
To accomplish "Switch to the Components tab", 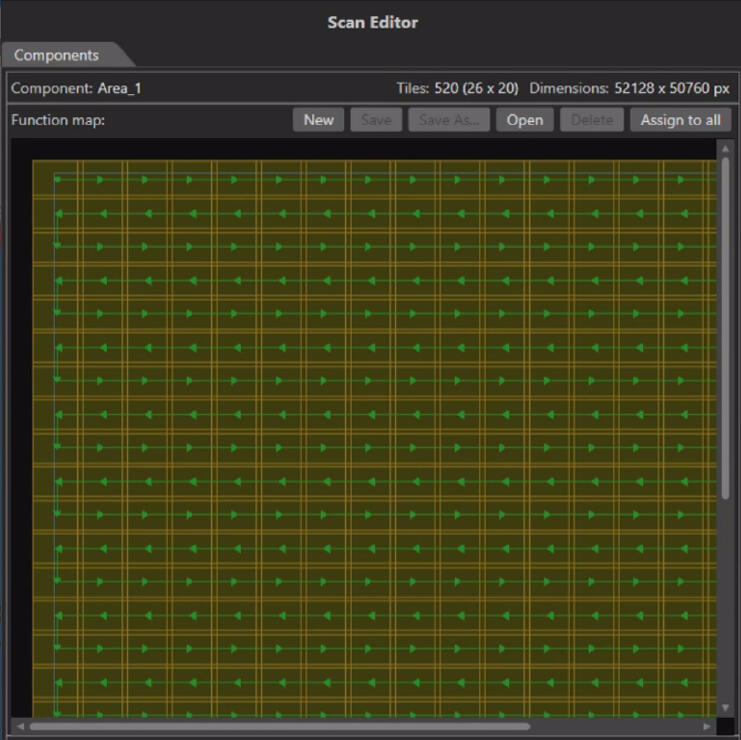I will [x=57, y=56].
